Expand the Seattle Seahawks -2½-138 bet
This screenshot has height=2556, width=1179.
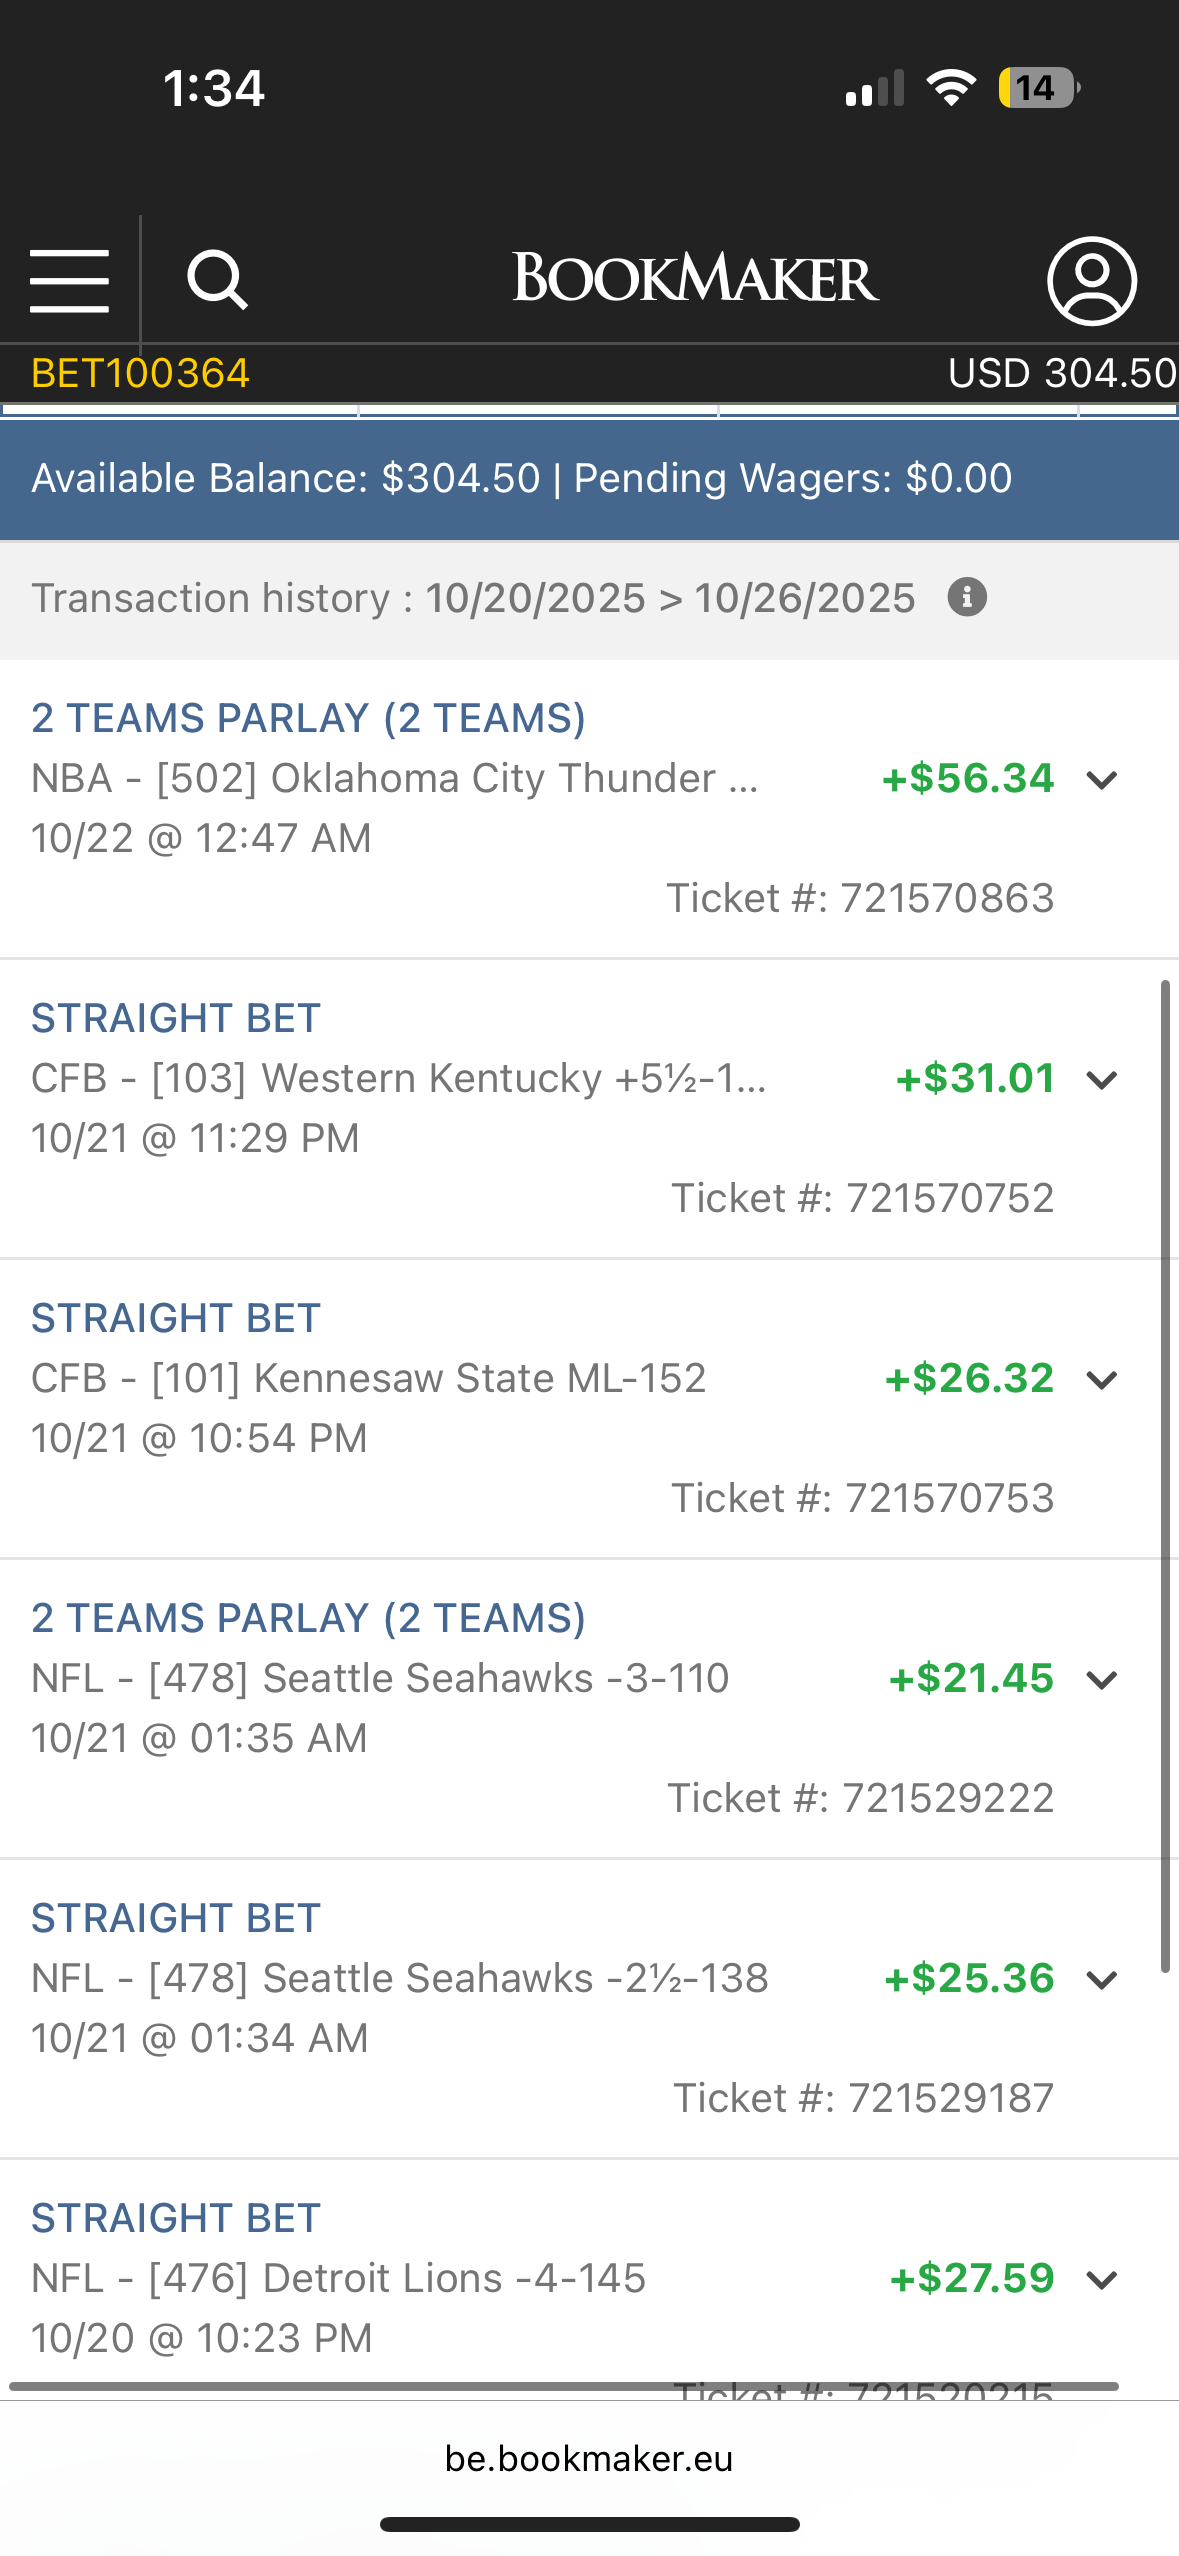point(1102,1980)
